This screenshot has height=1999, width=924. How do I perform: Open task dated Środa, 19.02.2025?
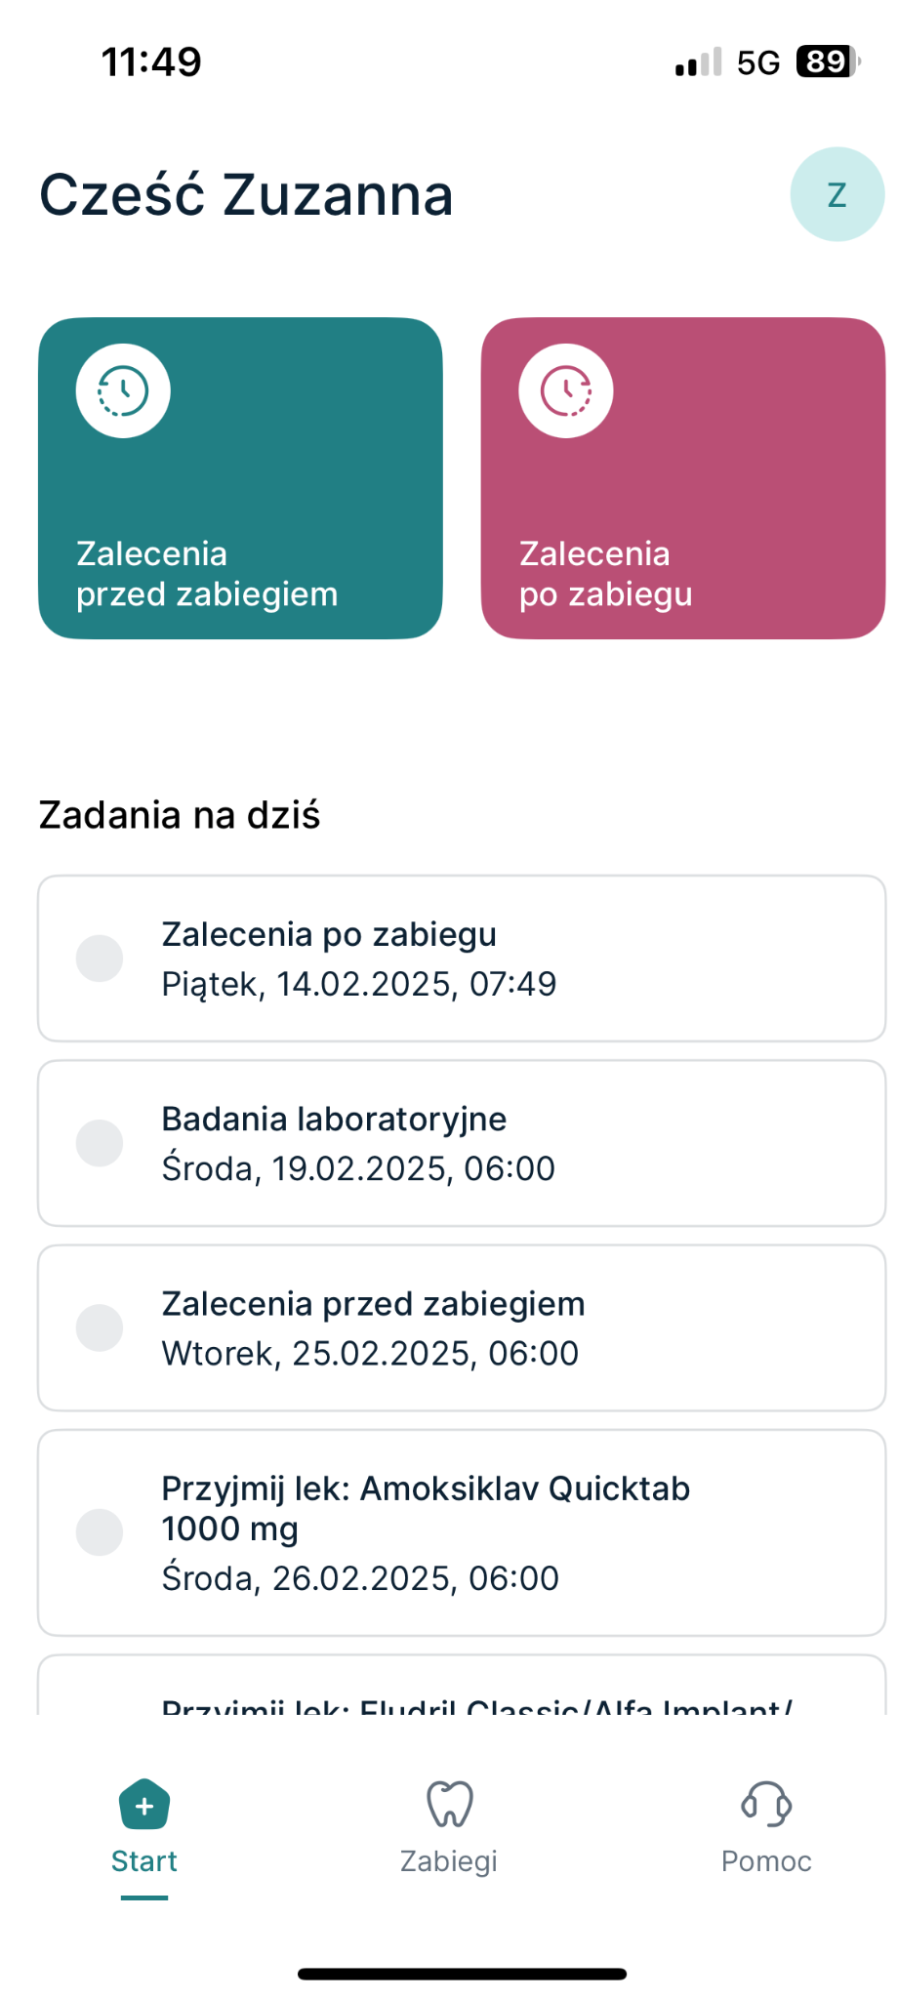pos(358,1168)
